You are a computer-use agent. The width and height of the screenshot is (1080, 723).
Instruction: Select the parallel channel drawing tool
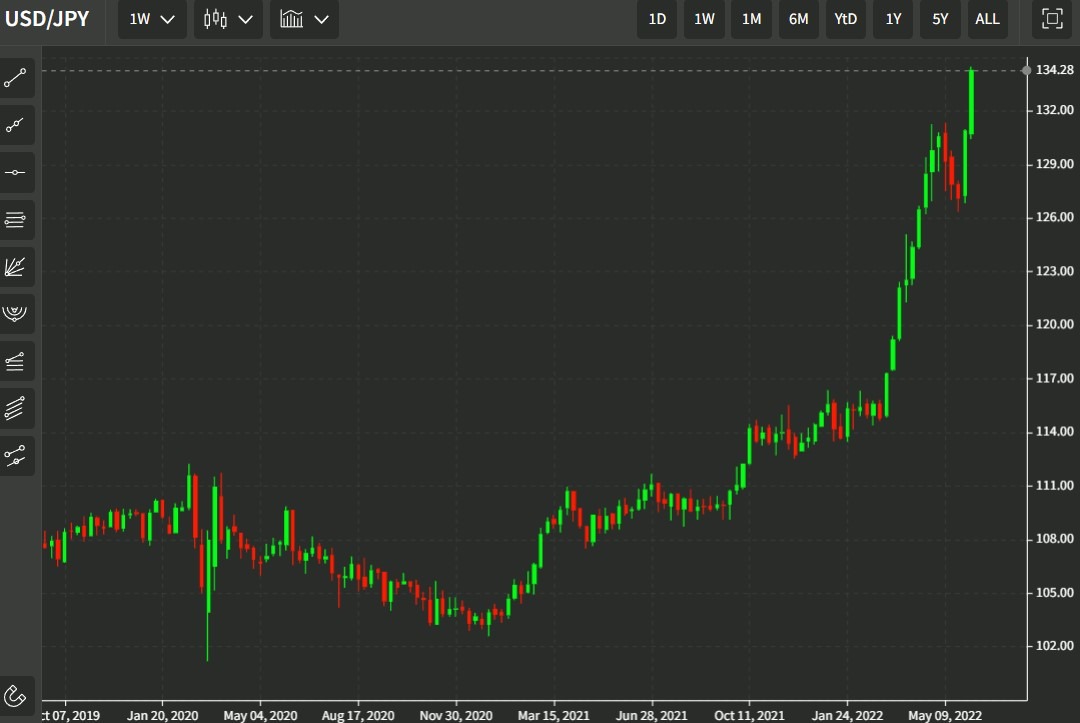tap(18, 409)
